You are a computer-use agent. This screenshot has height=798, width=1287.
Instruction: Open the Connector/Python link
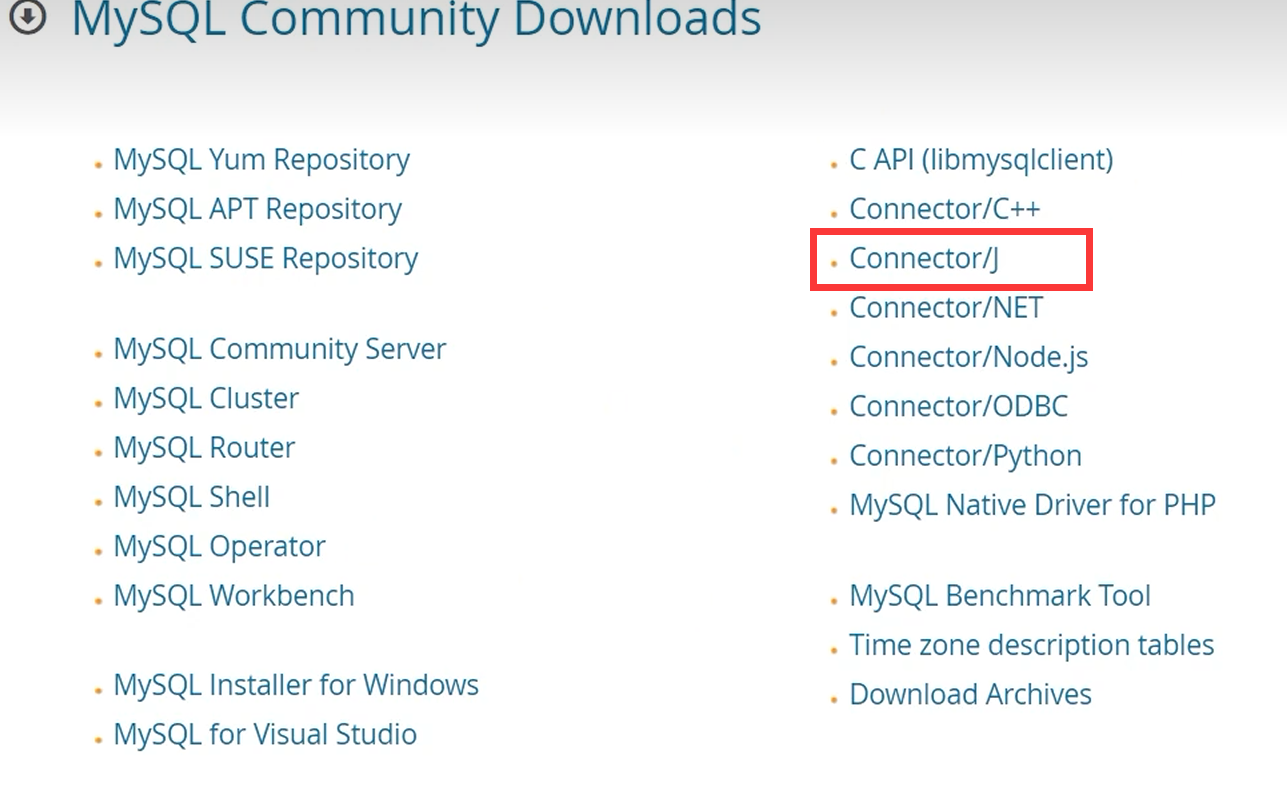pos(966,456)
